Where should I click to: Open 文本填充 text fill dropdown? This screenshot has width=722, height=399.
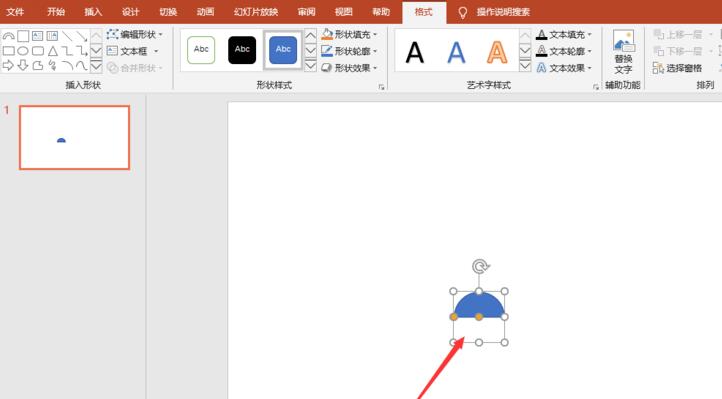564,35
